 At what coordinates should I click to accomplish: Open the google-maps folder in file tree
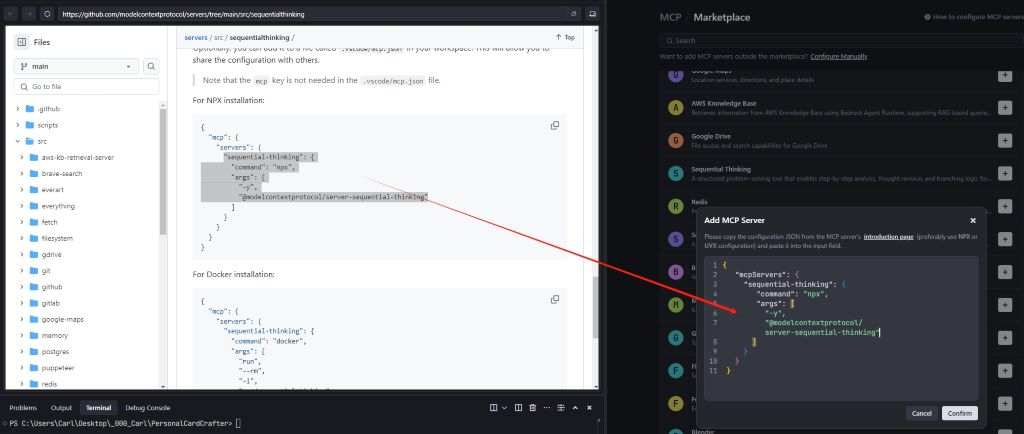coord(62,319)
